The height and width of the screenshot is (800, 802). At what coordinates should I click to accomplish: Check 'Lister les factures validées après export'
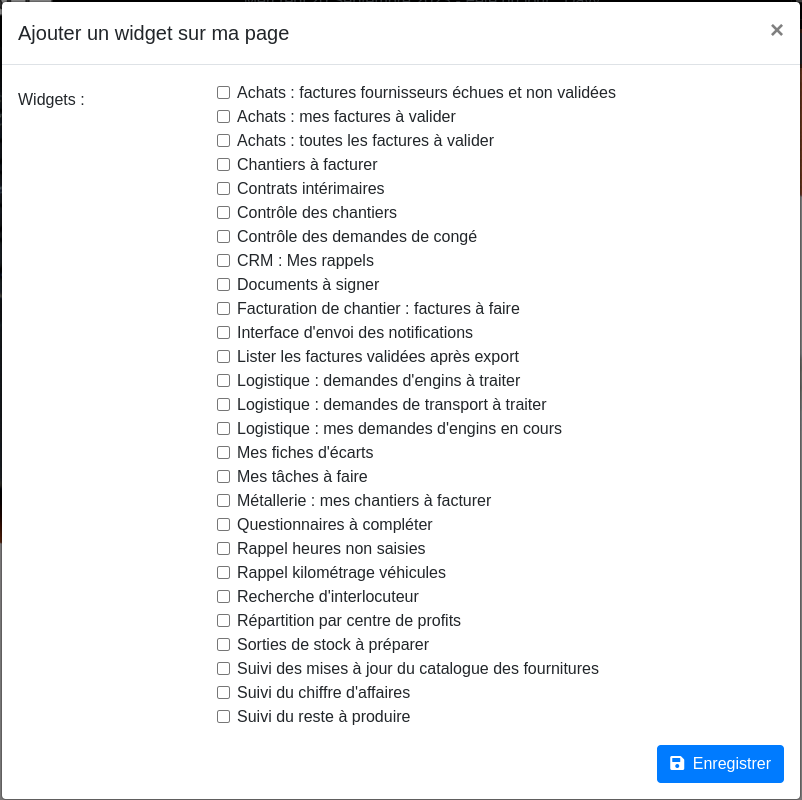224,357
